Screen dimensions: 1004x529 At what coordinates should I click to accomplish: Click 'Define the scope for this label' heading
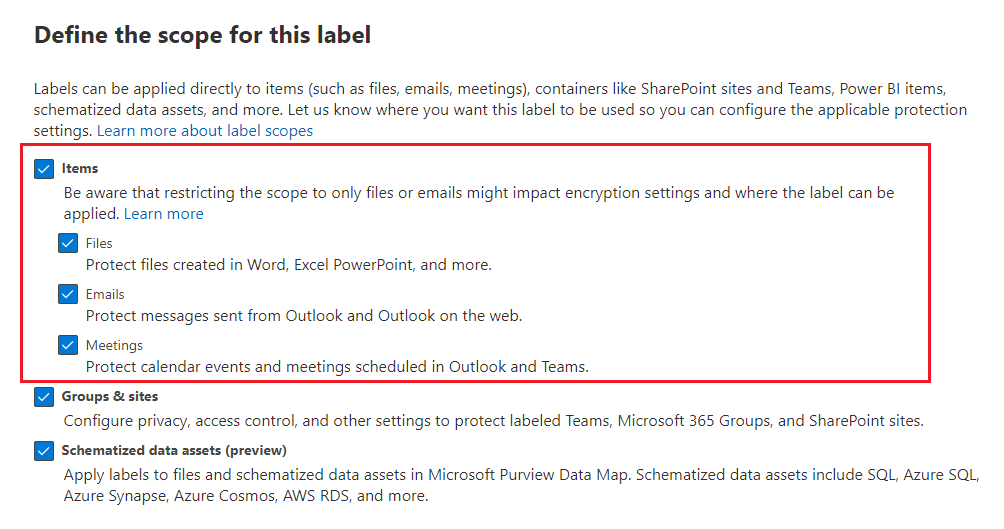202,36
